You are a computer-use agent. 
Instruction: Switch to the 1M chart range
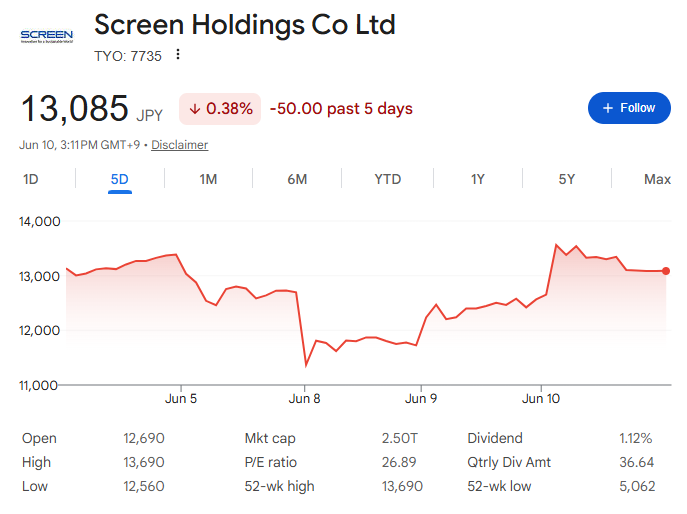pos(208,179)
